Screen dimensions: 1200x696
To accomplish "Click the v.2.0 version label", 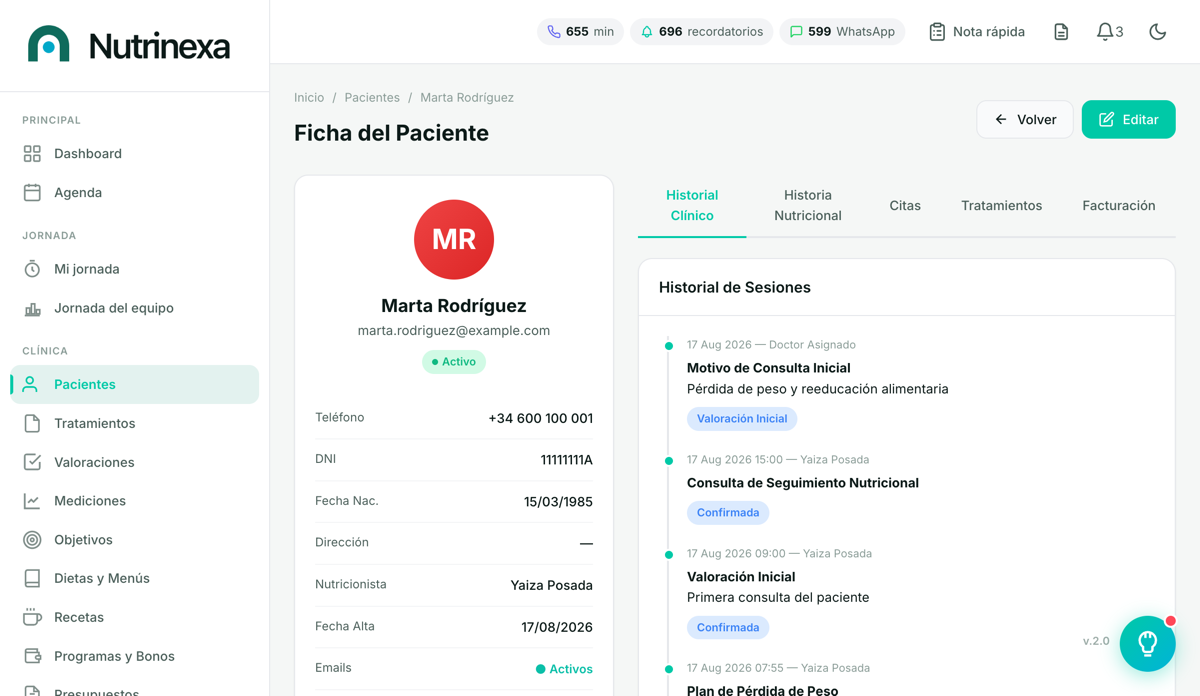I will [x=1096, y=641].
